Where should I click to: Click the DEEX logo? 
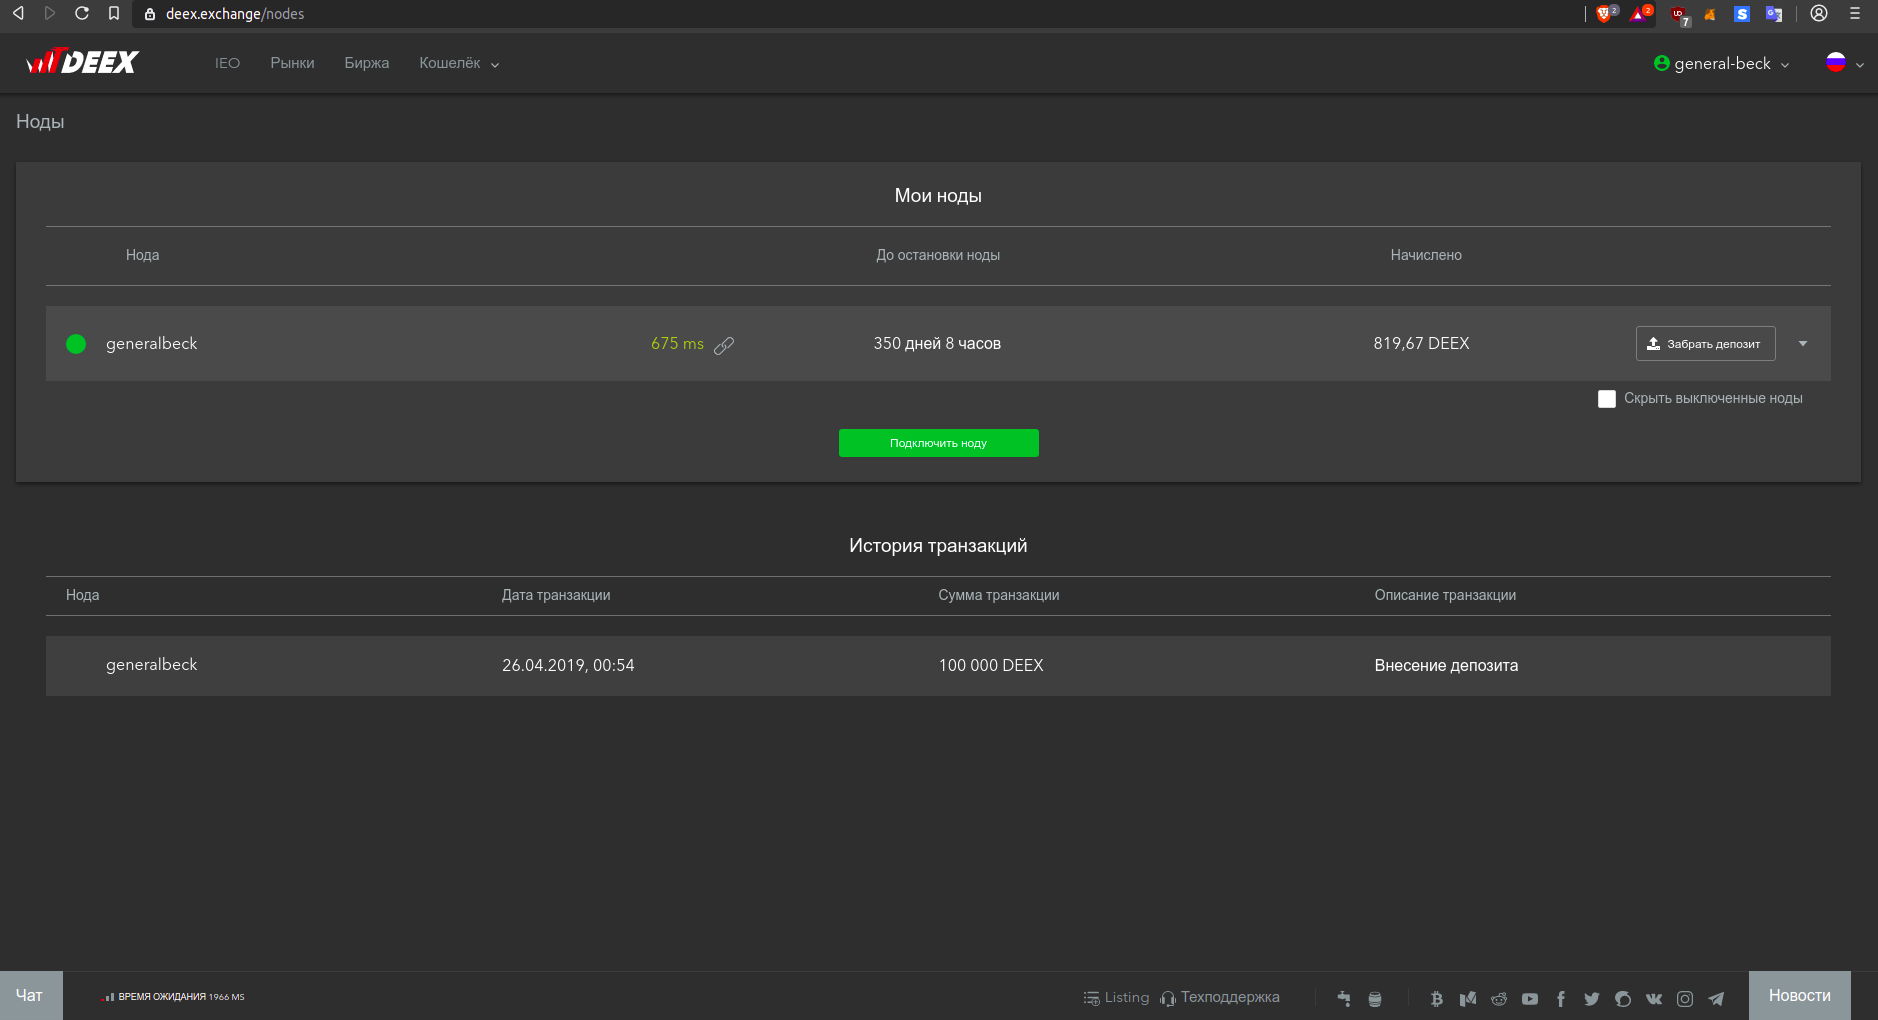82,63
